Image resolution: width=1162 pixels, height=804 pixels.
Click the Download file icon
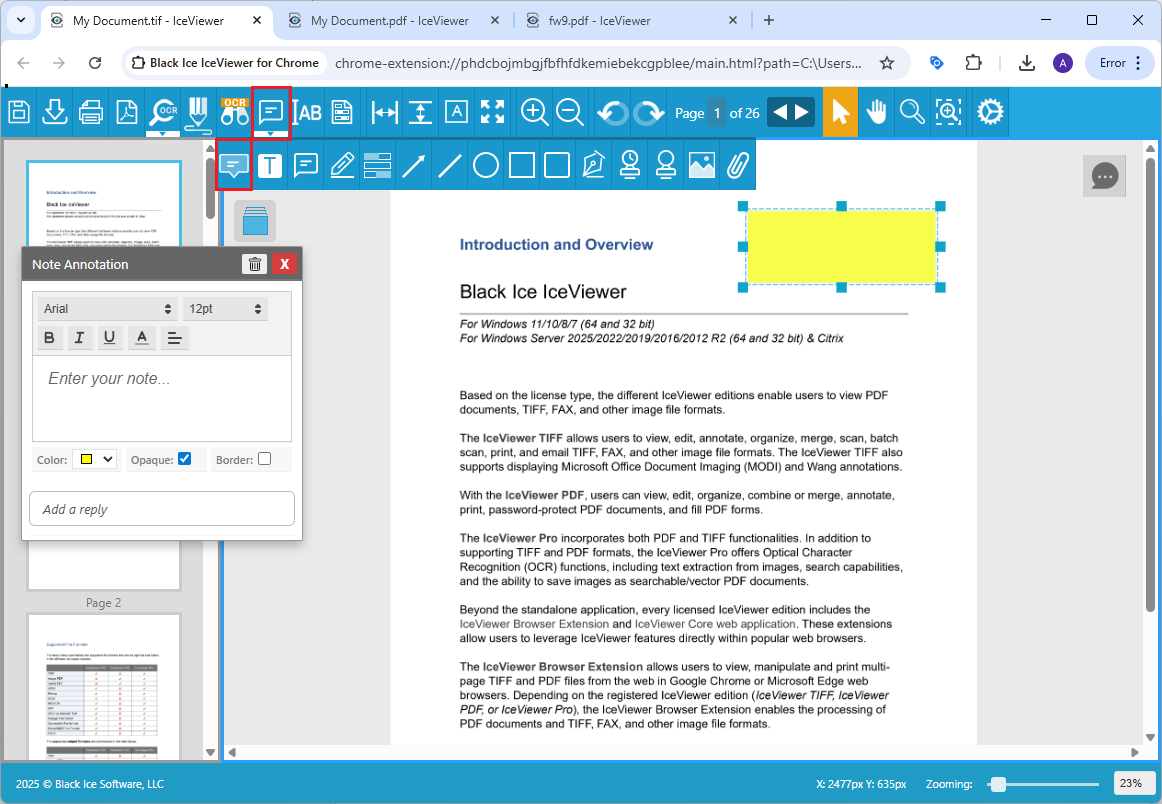click(x=55, y=113)
